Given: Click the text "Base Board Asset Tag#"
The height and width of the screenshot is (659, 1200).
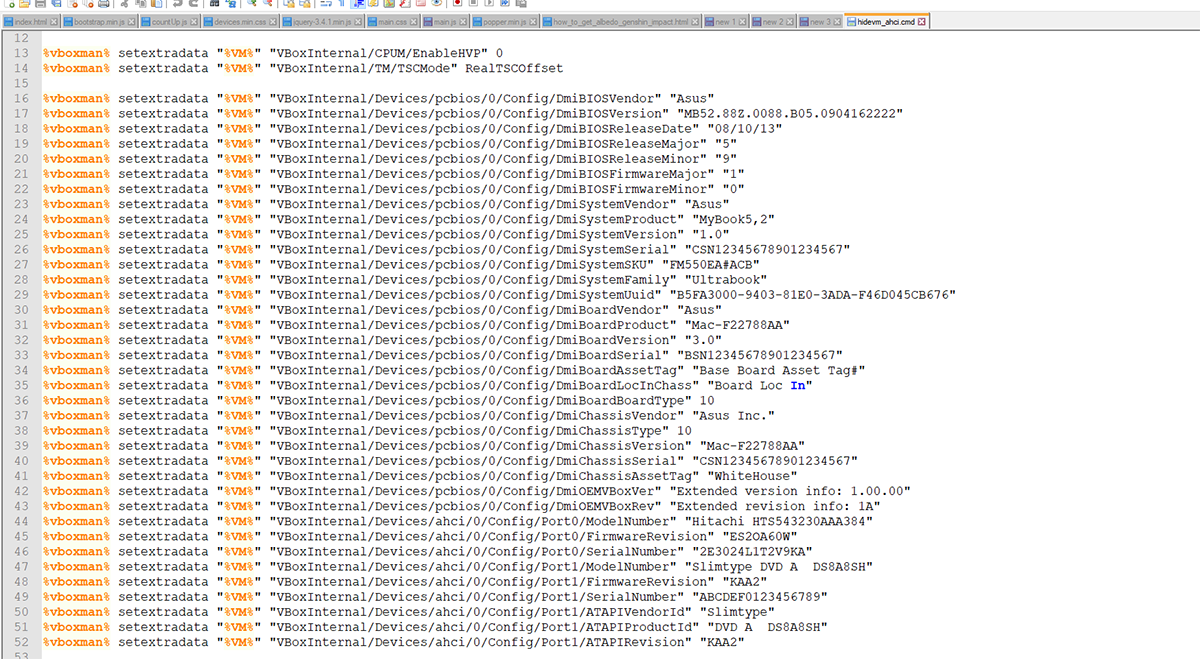Looking at the screenshot, I should 778,370.
